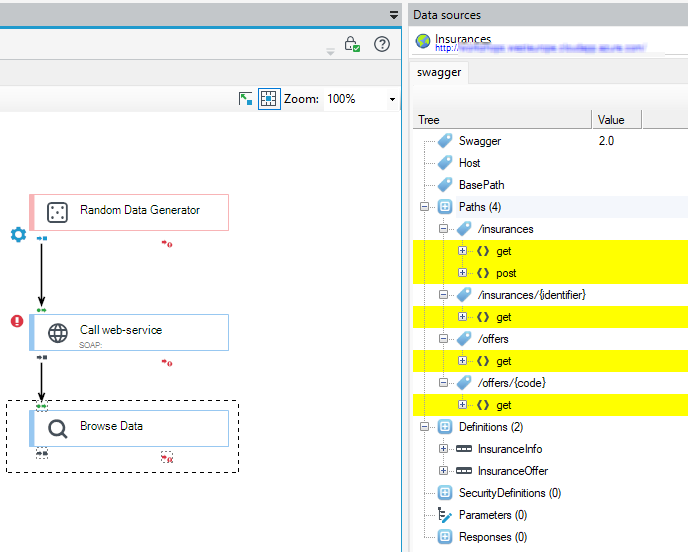
Task: Click the InsuranceInfo object icon
Action: [464, 448]
